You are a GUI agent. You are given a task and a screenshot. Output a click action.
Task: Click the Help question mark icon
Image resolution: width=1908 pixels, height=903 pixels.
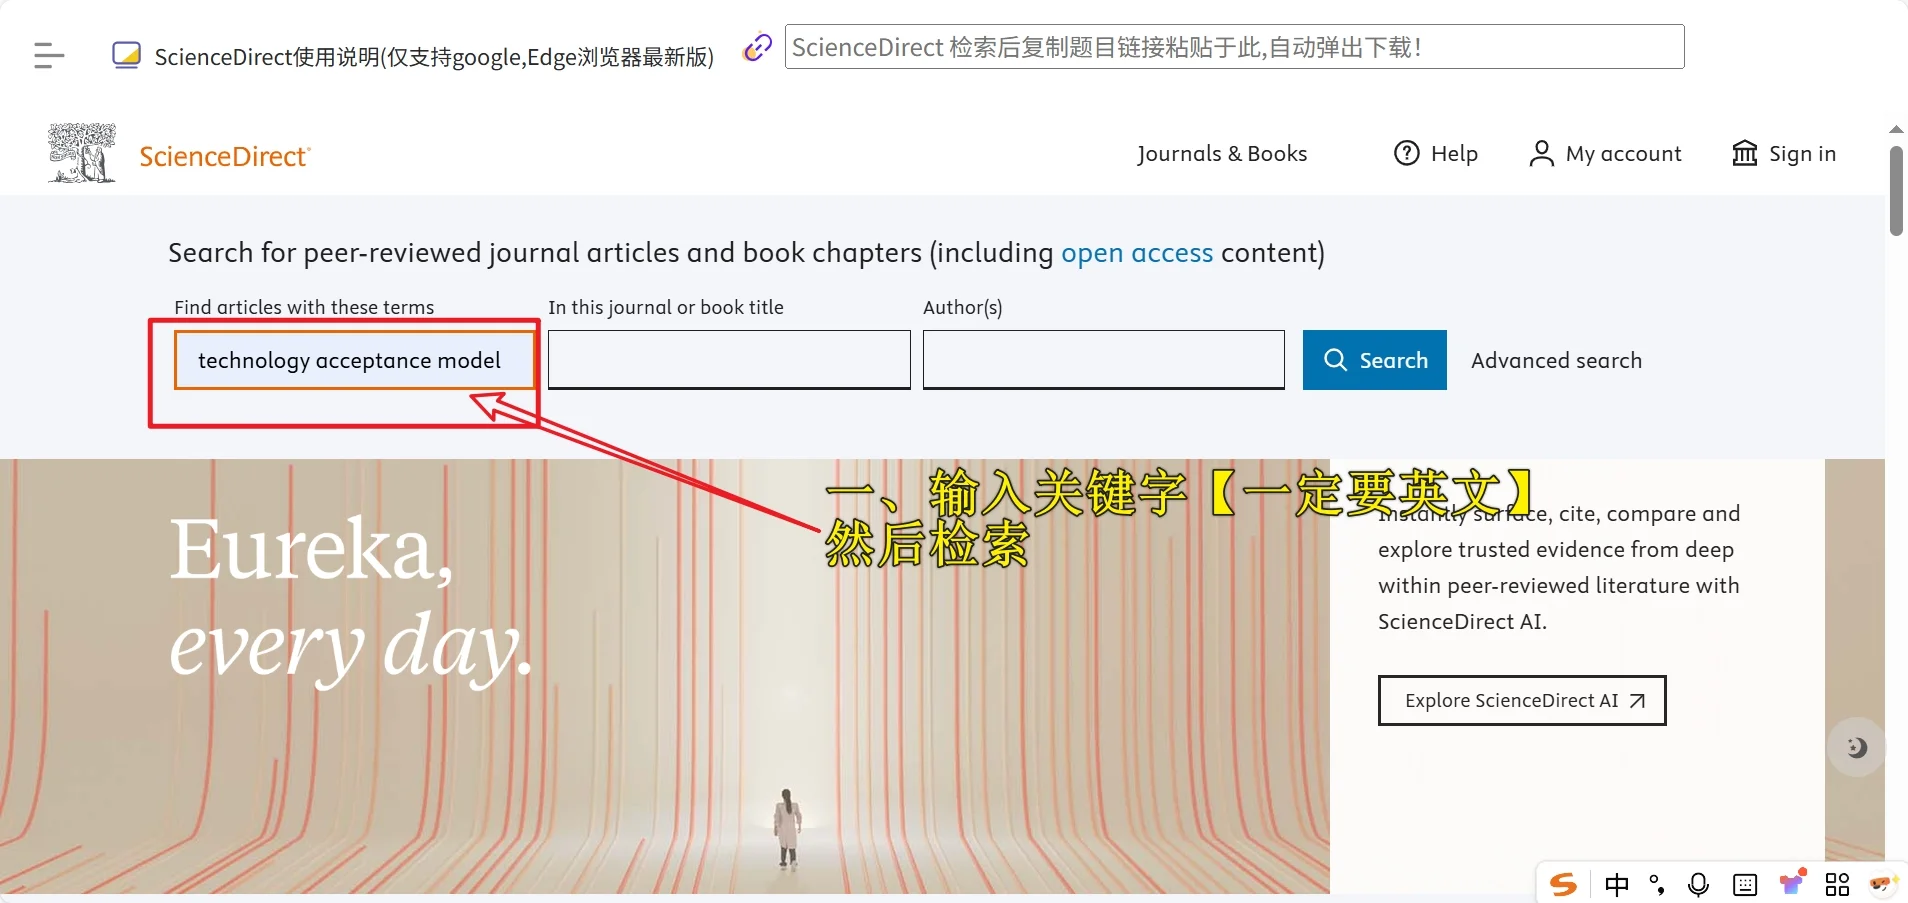(1407, 153)
